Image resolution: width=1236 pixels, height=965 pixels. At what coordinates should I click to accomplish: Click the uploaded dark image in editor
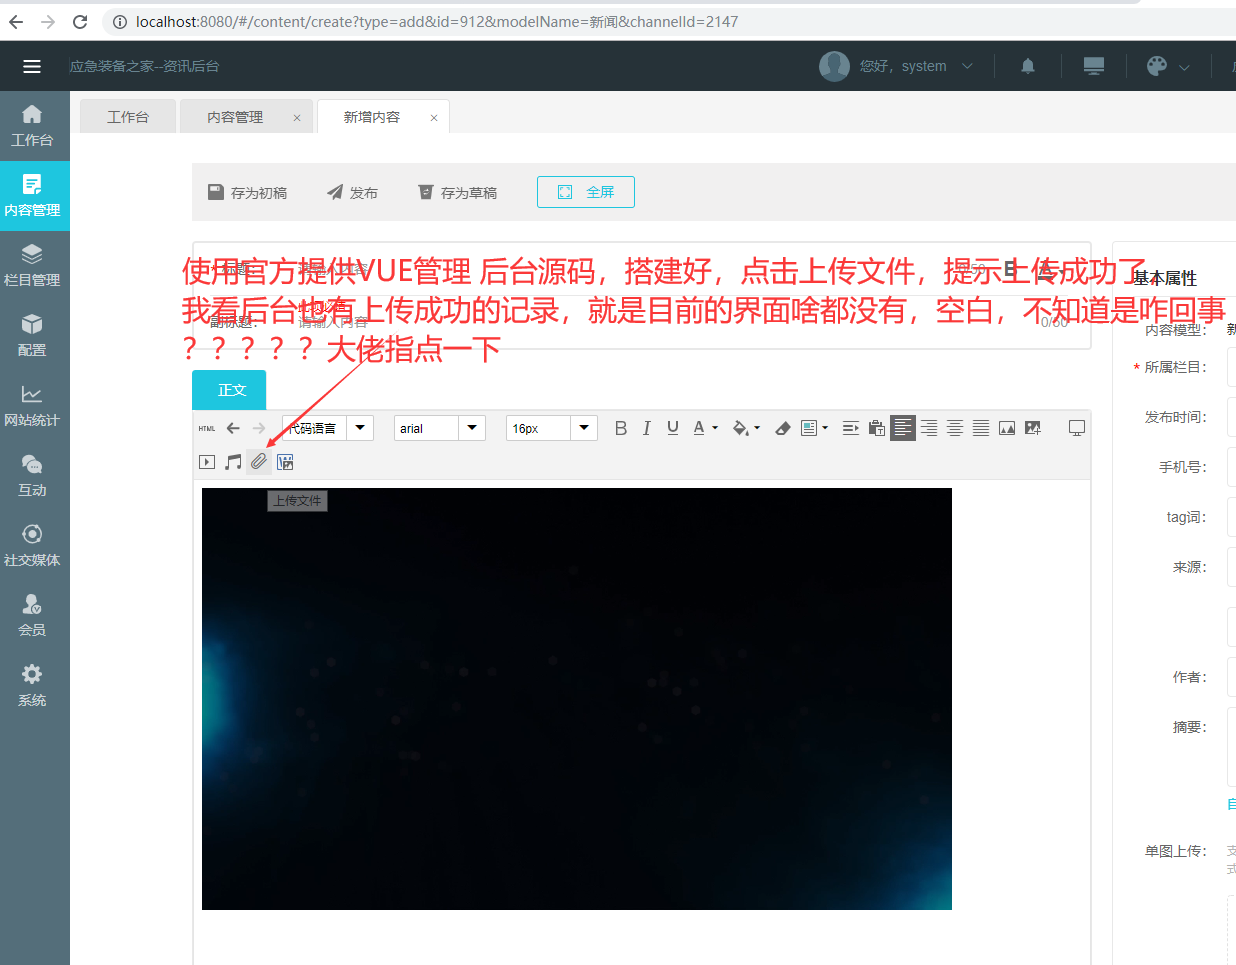[x=577, y=699]
